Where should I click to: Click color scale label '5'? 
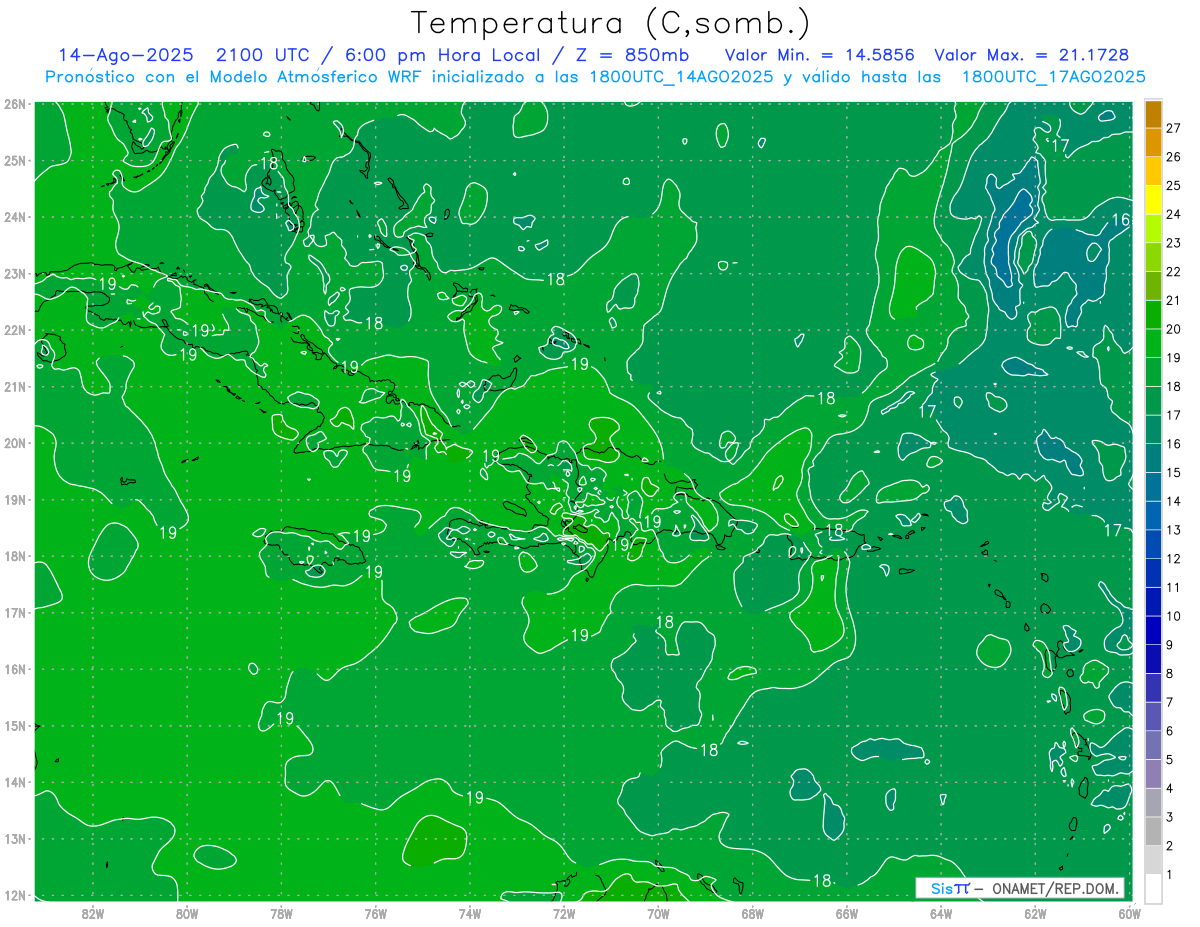point(1170,760)
